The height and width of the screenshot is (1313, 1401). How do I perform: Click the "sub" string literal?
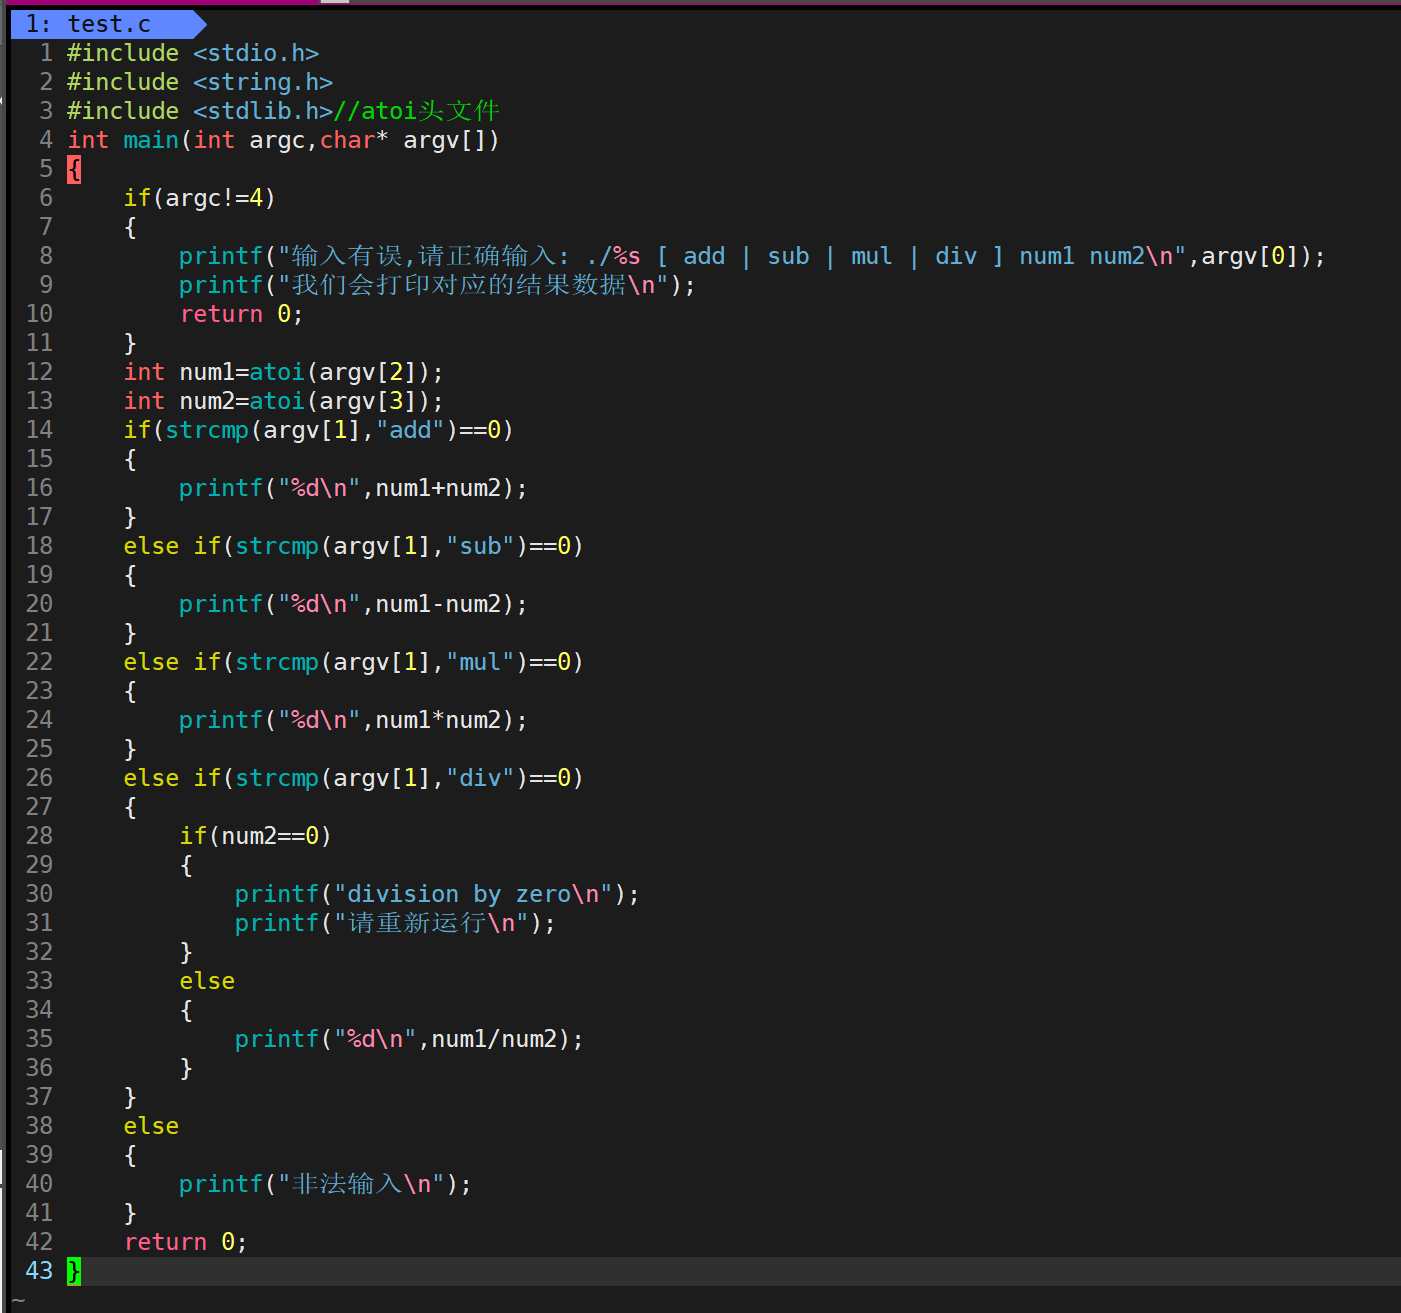(x=480, y=546)
